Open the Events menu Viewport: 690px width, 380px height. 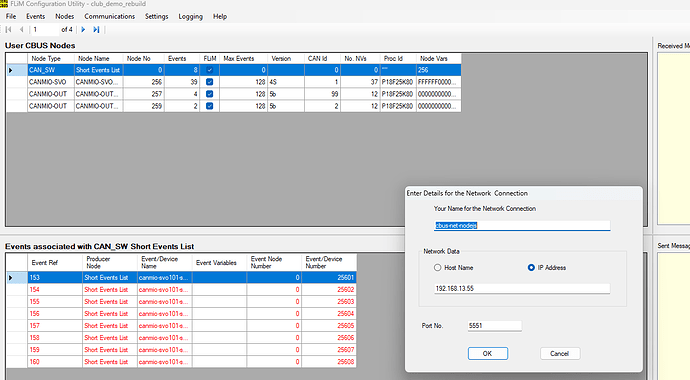(35, 16)
